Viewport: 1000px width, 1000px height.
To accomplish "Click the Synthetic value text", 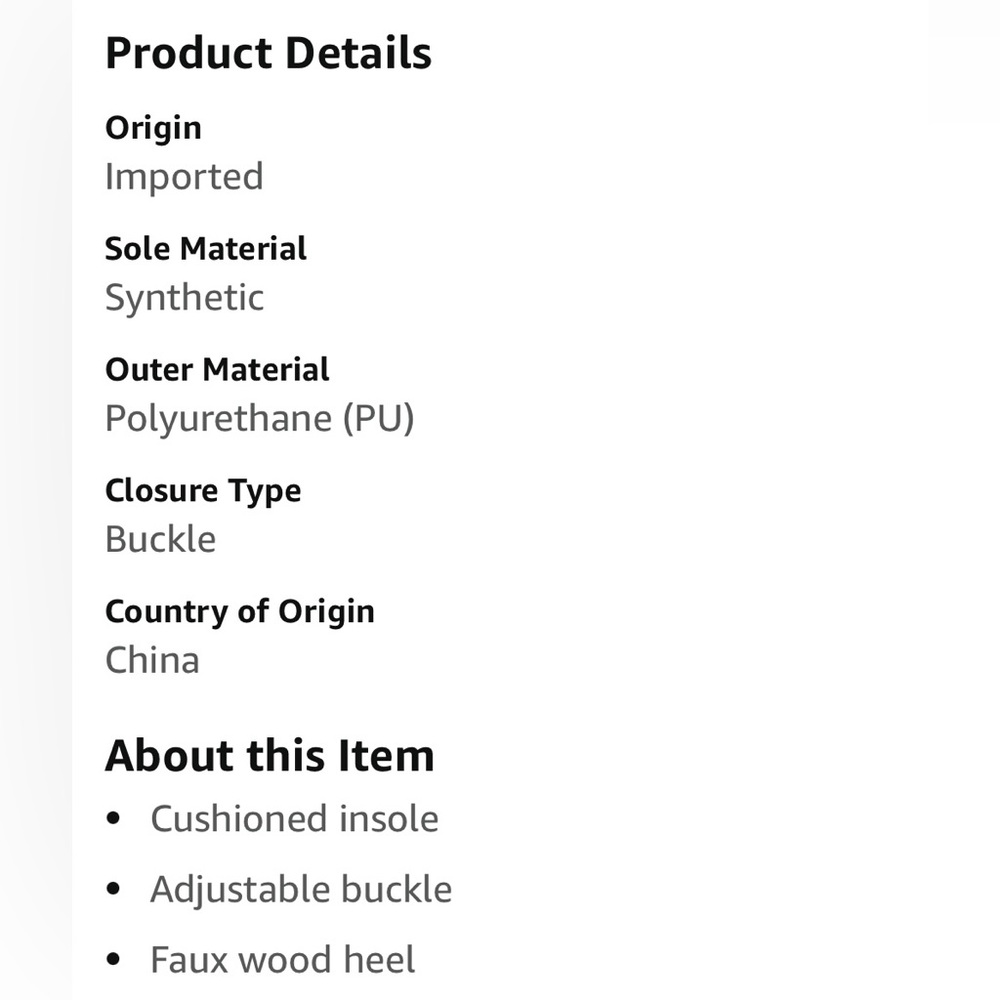I will tap(184, 298).
